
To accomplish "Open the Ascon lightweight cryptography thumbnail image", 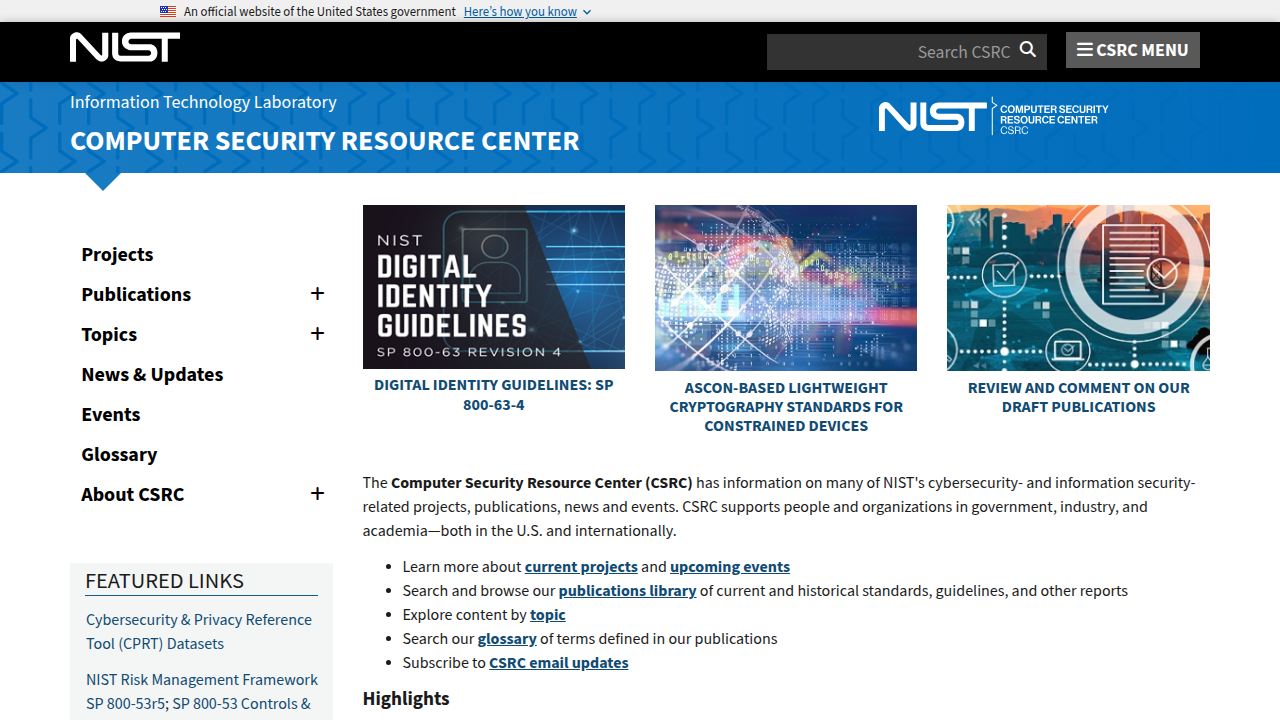I will pos(786,288).
